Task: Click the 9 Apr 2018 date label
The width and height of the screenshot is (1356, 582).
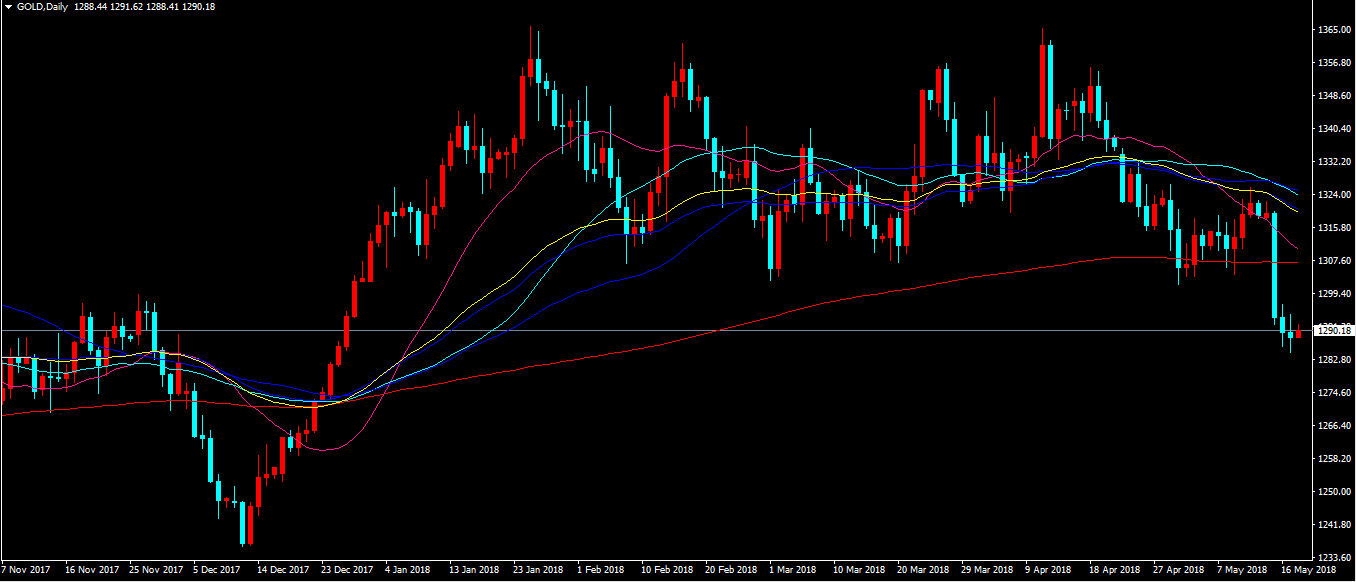Action: click(x=1049, y=570)
